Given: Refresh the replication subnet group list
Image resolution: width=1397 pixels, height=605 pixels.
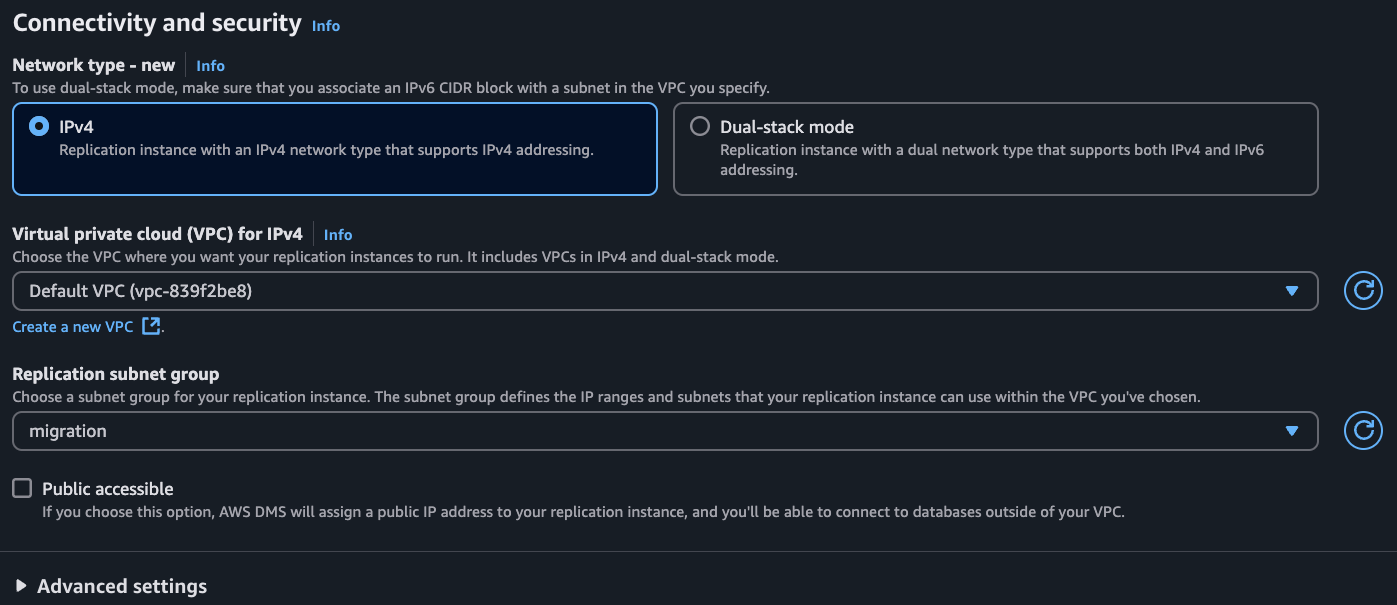Looking at the screenshot, I should pyautogui.click(x=1363, y=431).
